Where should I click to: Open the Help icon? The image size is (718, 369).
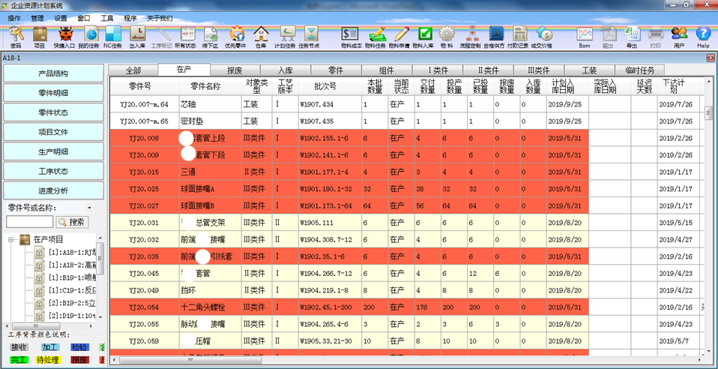[703, 37]
